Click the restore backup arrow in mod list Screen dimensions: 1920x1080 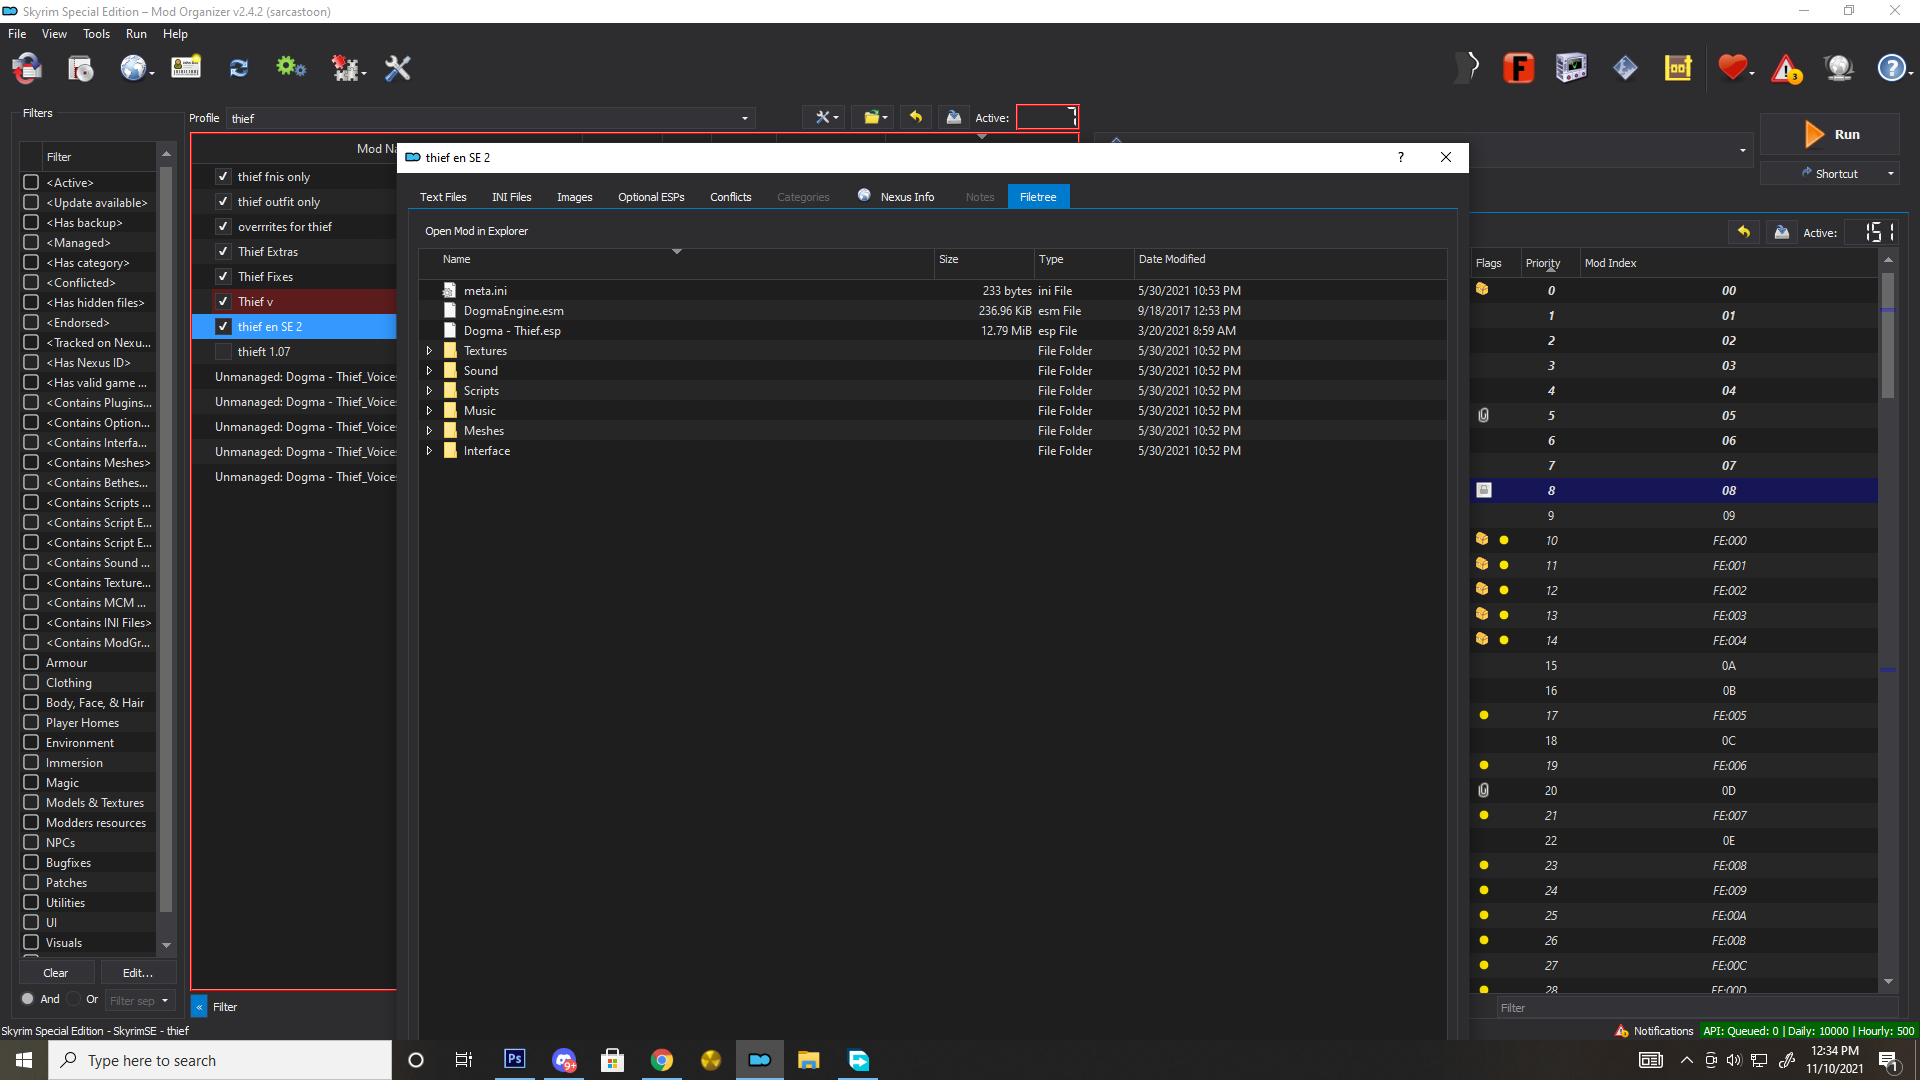[x=916, y=117]
